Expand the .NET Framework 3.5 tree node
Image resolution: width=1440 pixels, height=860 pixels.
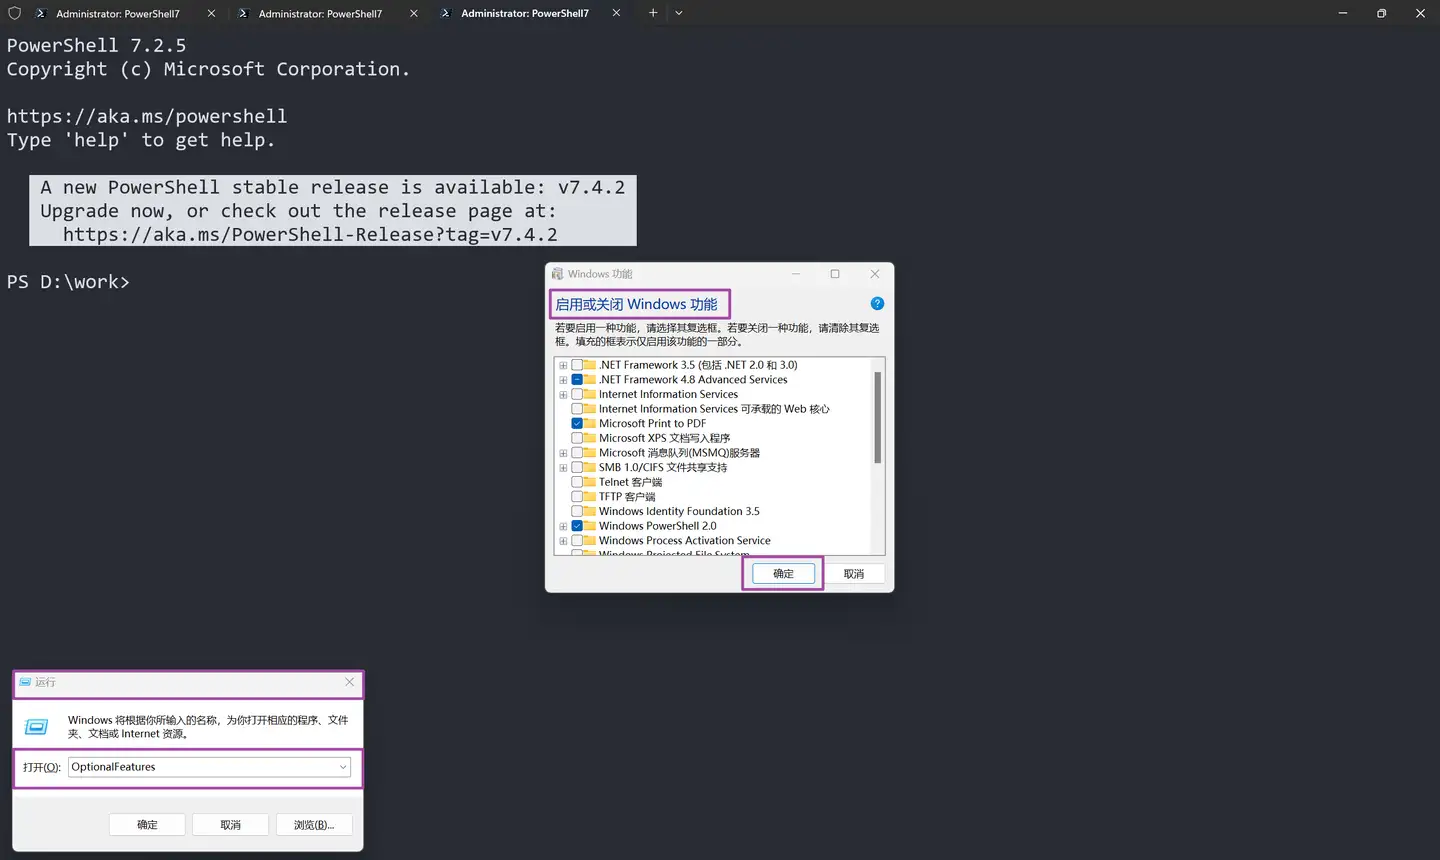(x=563, y=365)
